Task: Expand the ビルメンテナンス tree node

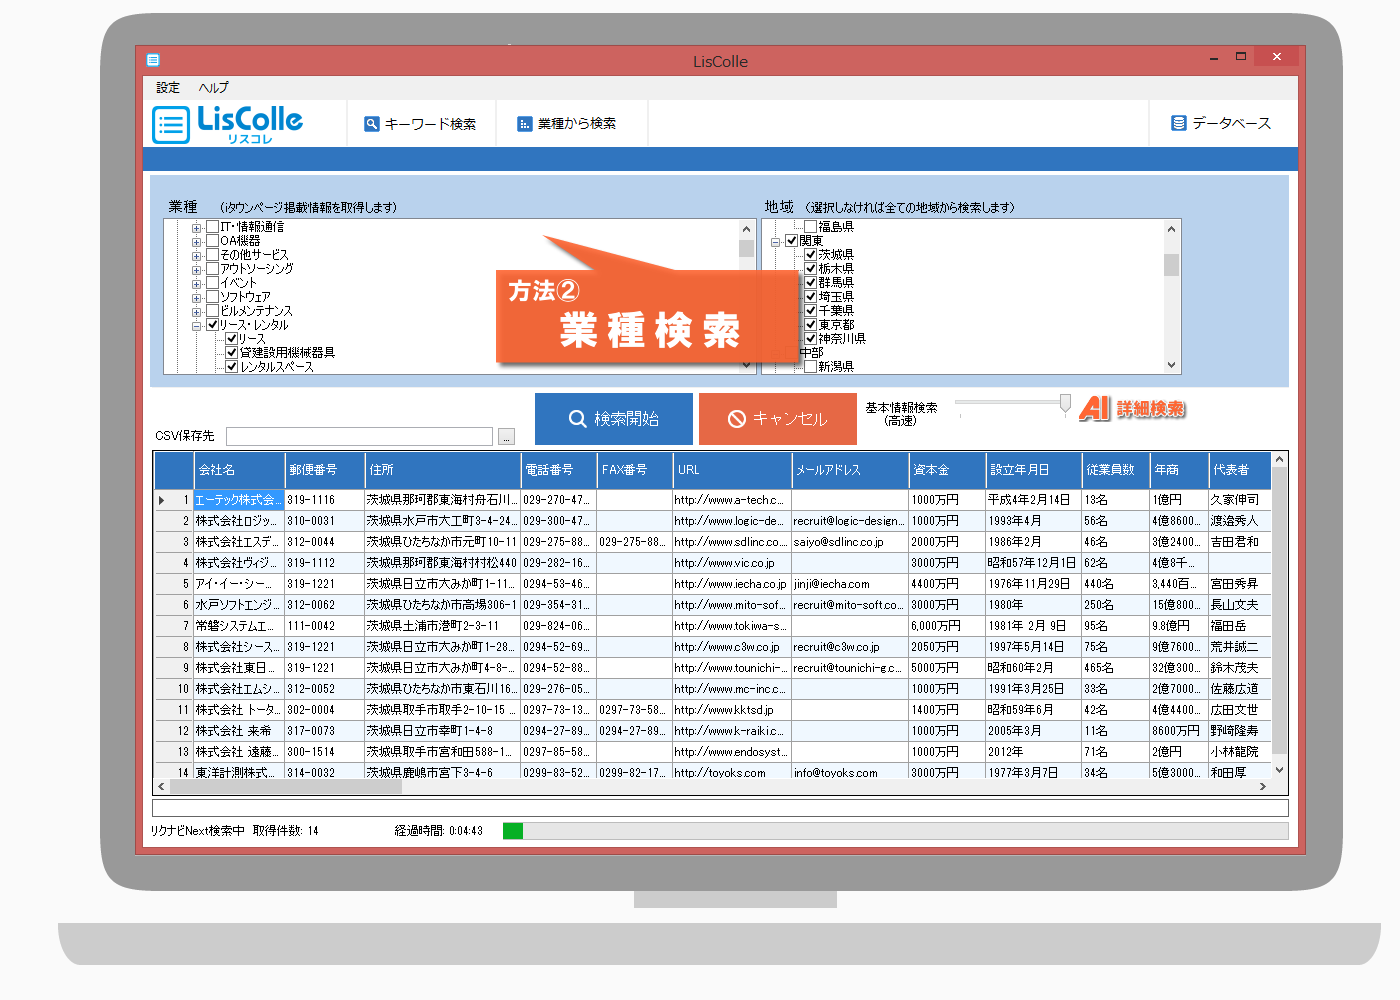Action: [197, 312]
